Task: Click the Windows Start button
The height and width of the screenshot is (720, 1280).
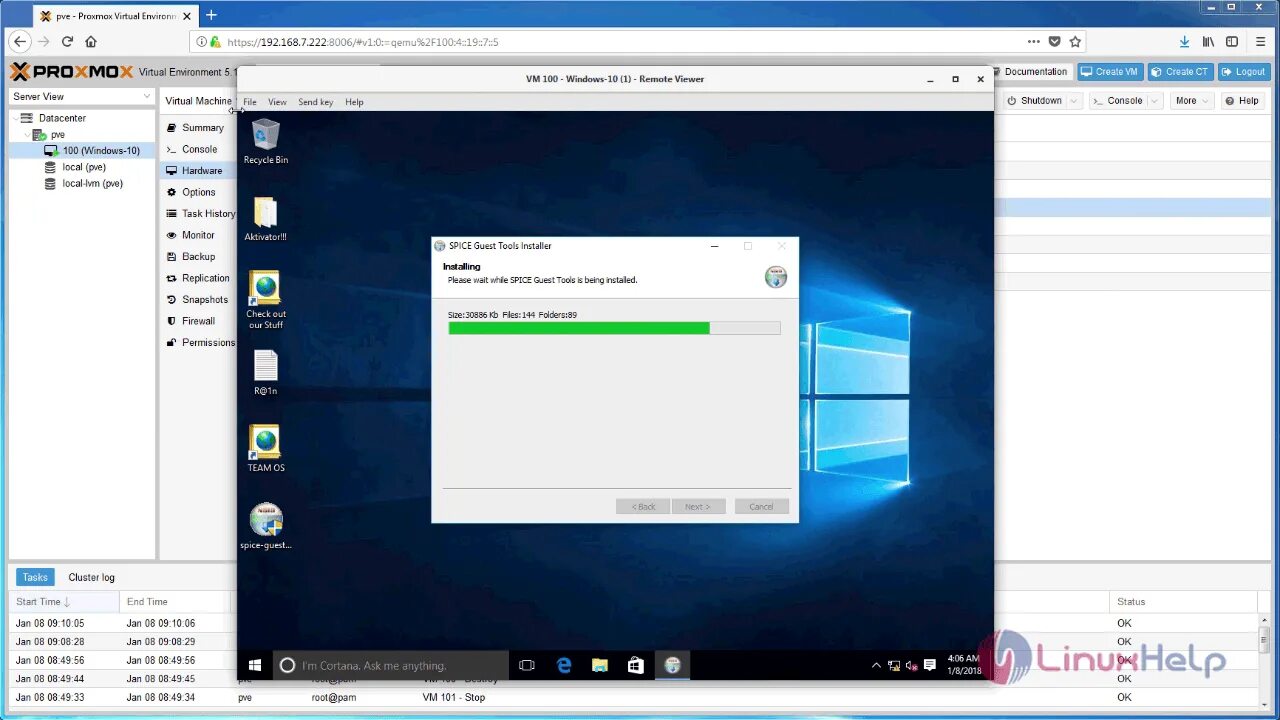Action: (255, 665)
